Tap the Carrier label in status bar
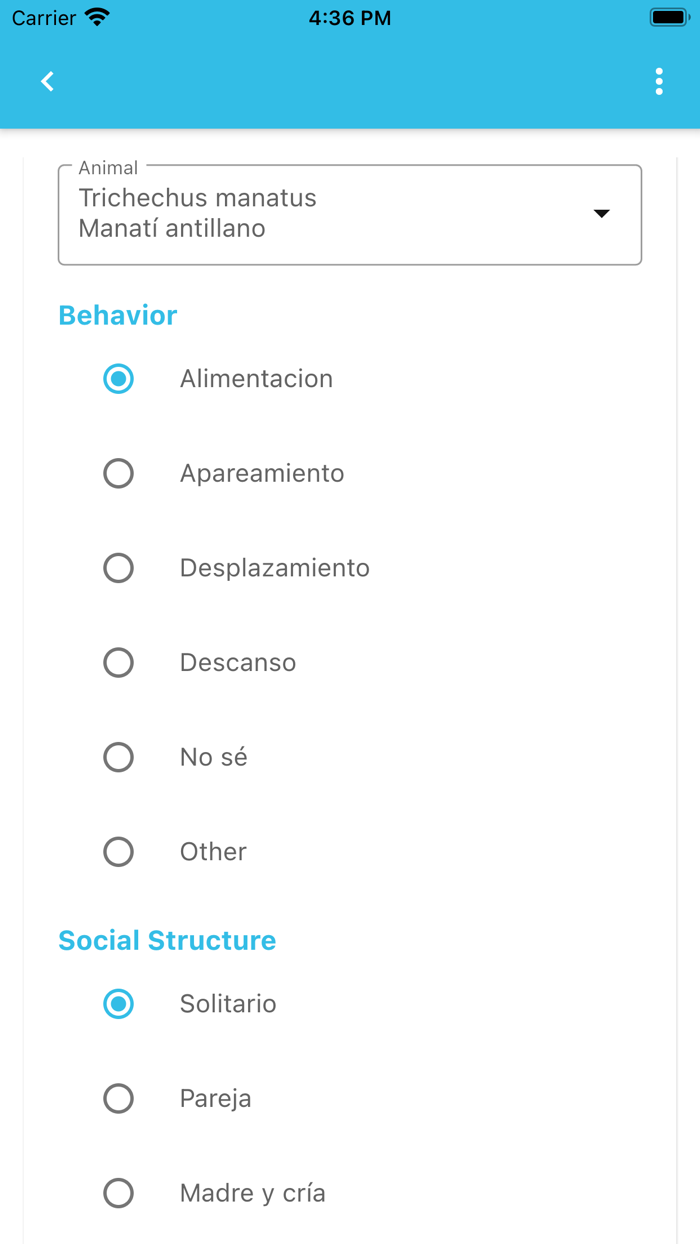This screenshot has height=1244, width=700. (44, 18)
